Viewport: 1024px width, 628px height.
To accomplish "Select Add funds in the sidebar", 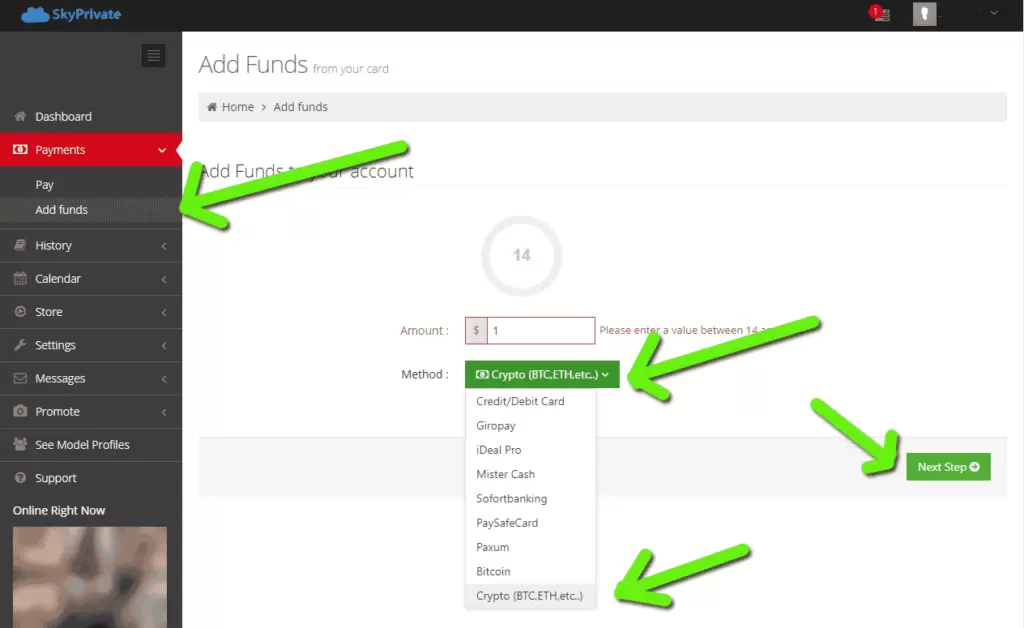I will pyautogui.click(x=91, y=210).
